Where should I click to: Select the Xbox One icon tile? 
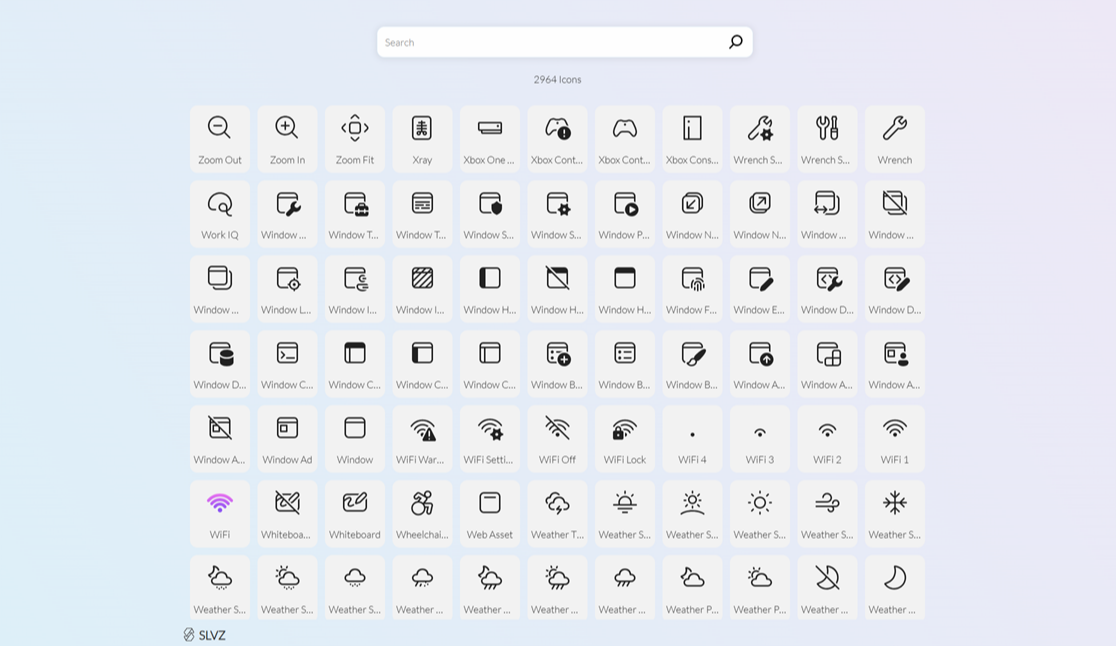click(490, 139)
